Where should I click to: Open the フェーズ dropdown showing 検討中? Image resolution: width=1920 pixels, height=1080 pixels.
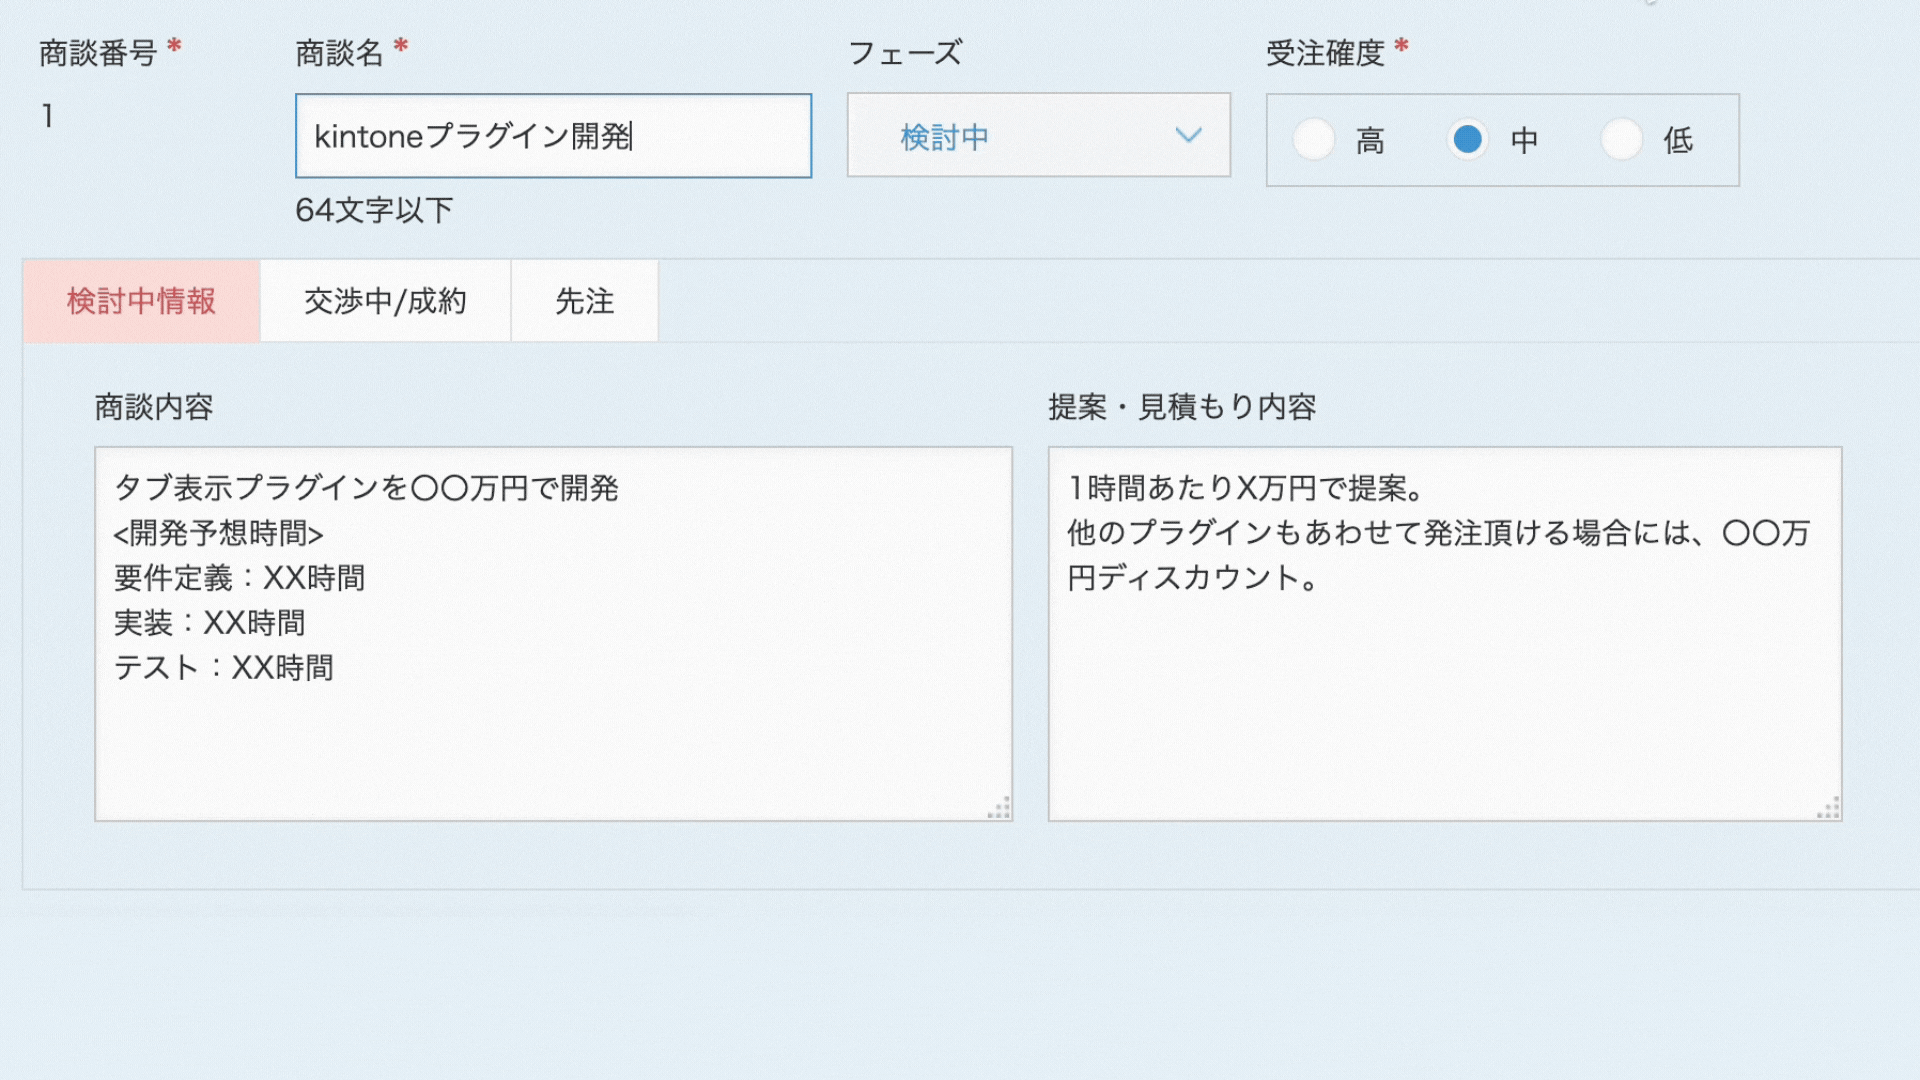[x=1038, y=136]
